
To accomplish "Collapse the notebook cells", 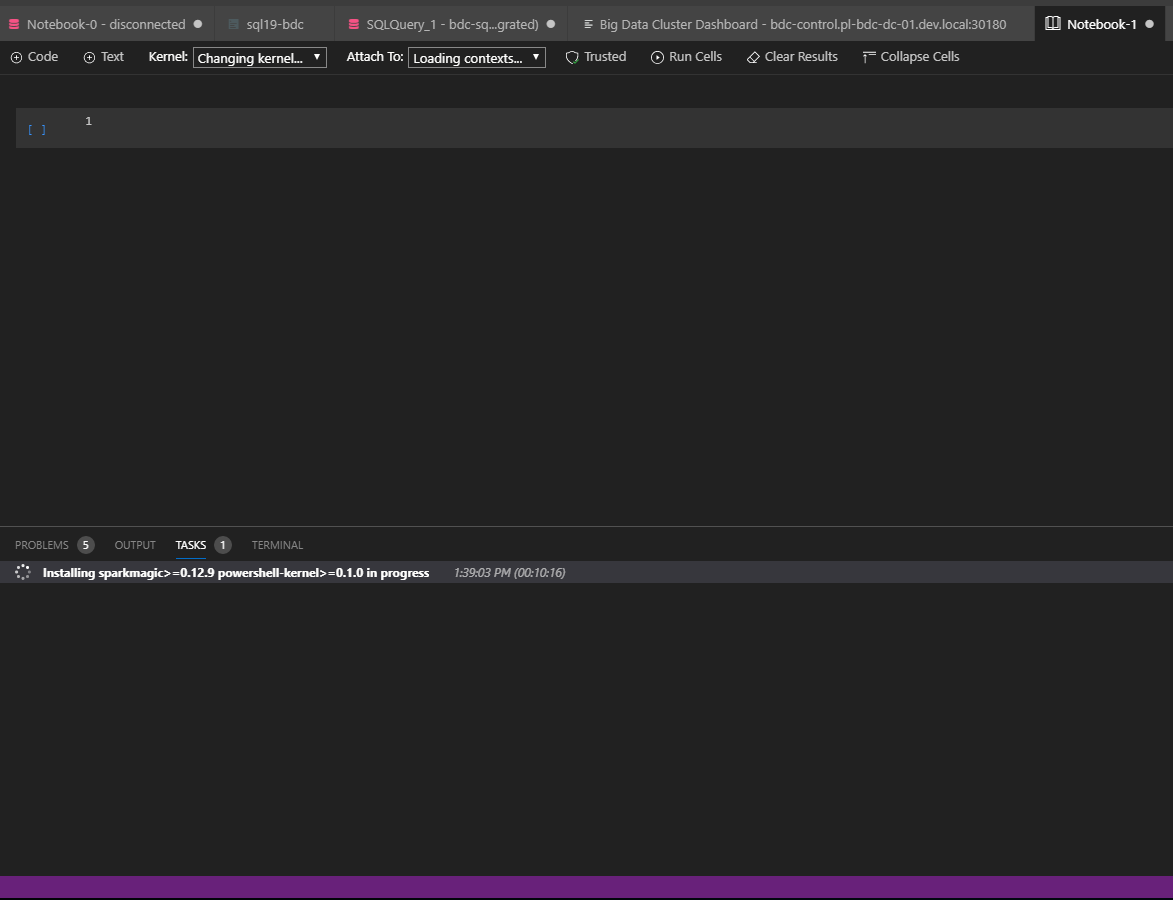I will 909,57.
